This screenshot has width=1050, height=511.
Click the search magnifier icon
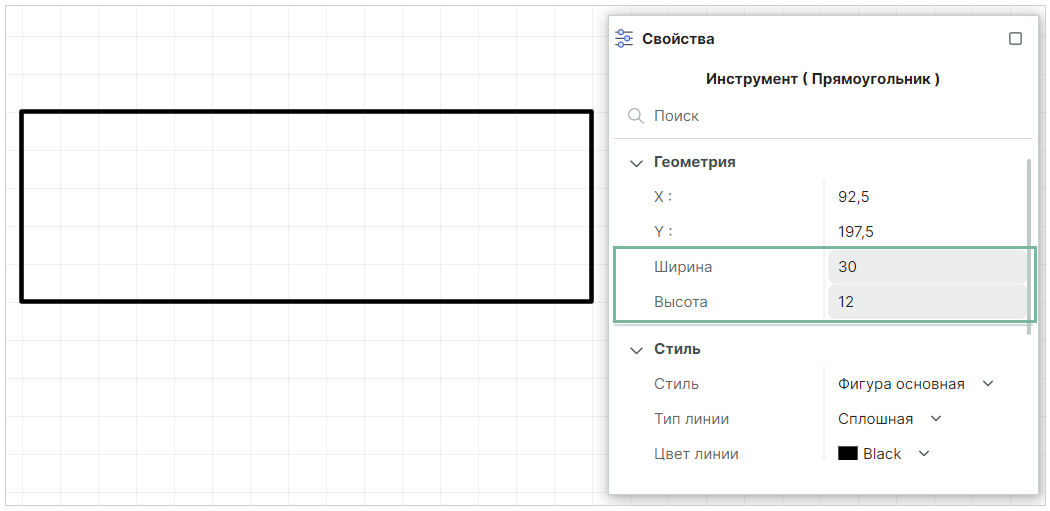pyautogui.click(x=635, y=116)
